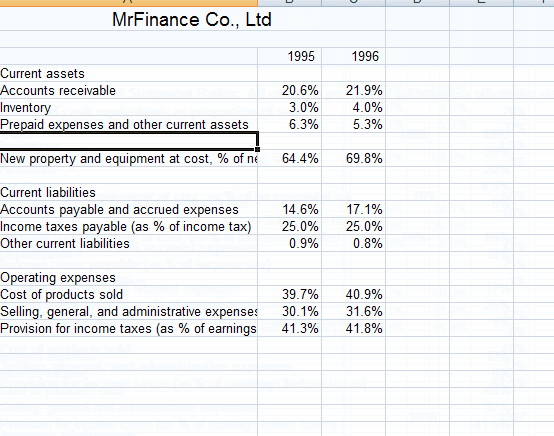Click the Provision for income taxes value 41.8%
This screenshot has width=554, height=436.
click(x=354, y=328)
